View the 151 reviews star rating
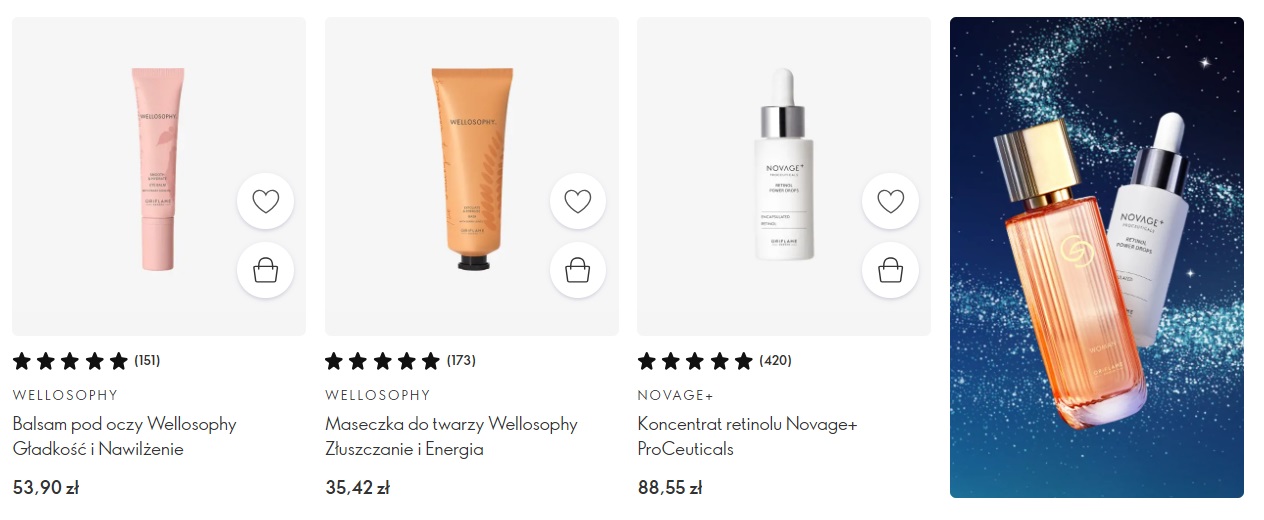The image size is (1264, 520). (87, 360)
